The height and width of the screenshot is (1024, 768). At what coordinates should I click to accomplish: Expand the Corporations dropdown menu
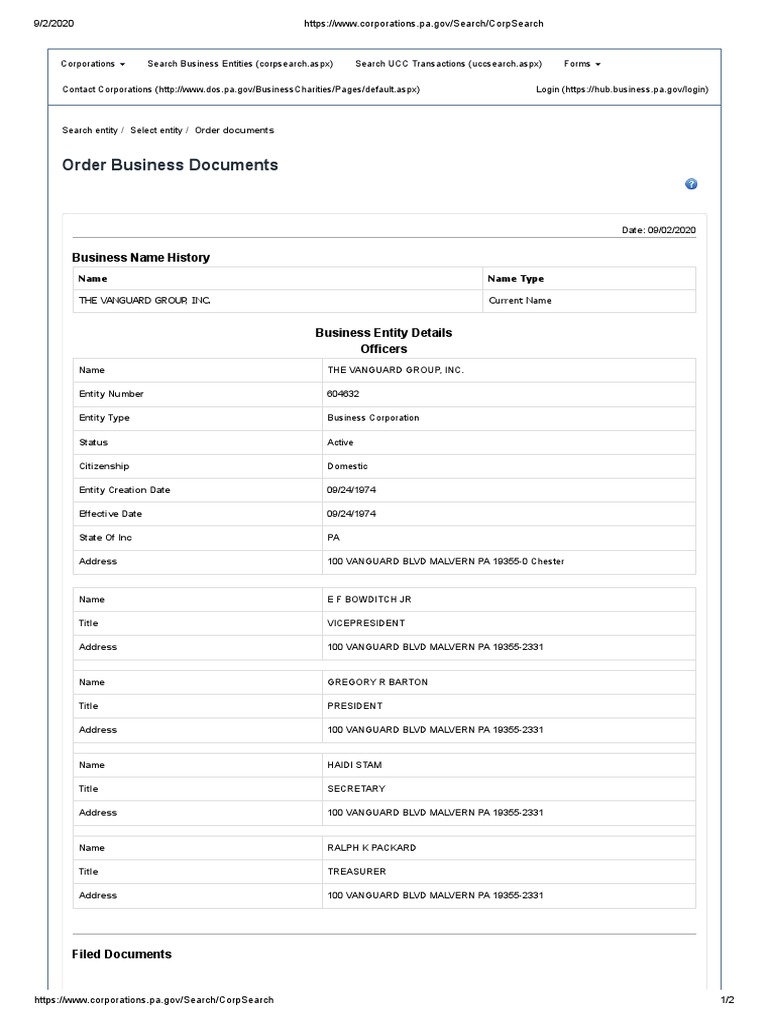pos(93,64)
